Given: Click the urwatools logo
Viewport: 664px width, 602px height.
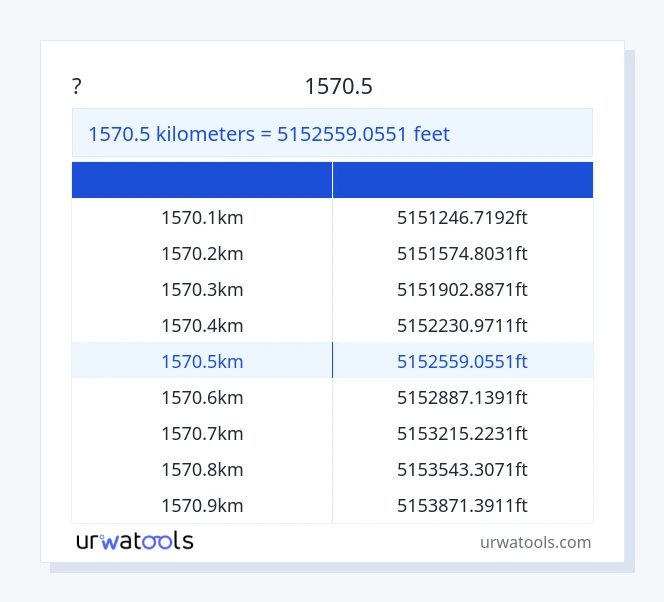Looking at the screenshot, I should pyautogui.click(x=135, y=541).
